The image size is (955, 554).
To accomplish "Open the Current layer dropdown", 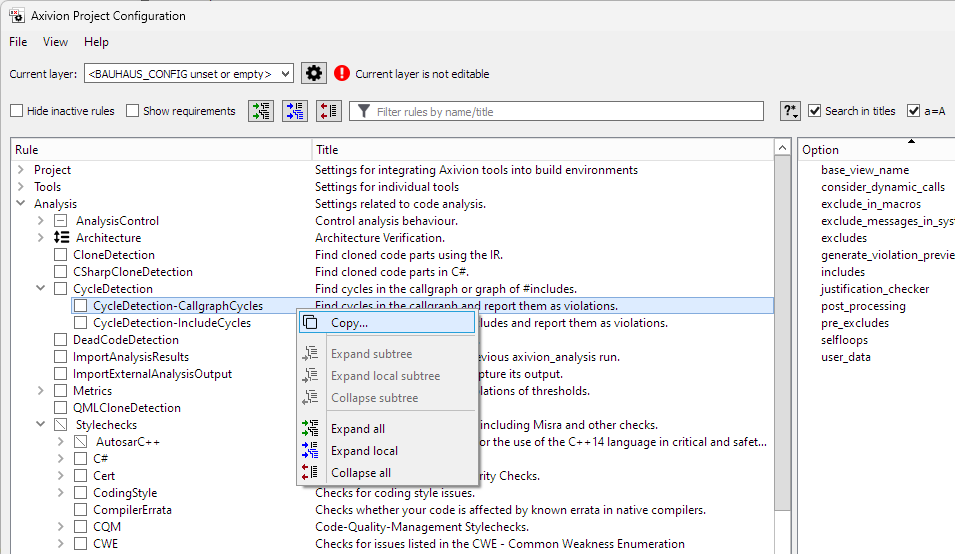I will tap(189, 74).
